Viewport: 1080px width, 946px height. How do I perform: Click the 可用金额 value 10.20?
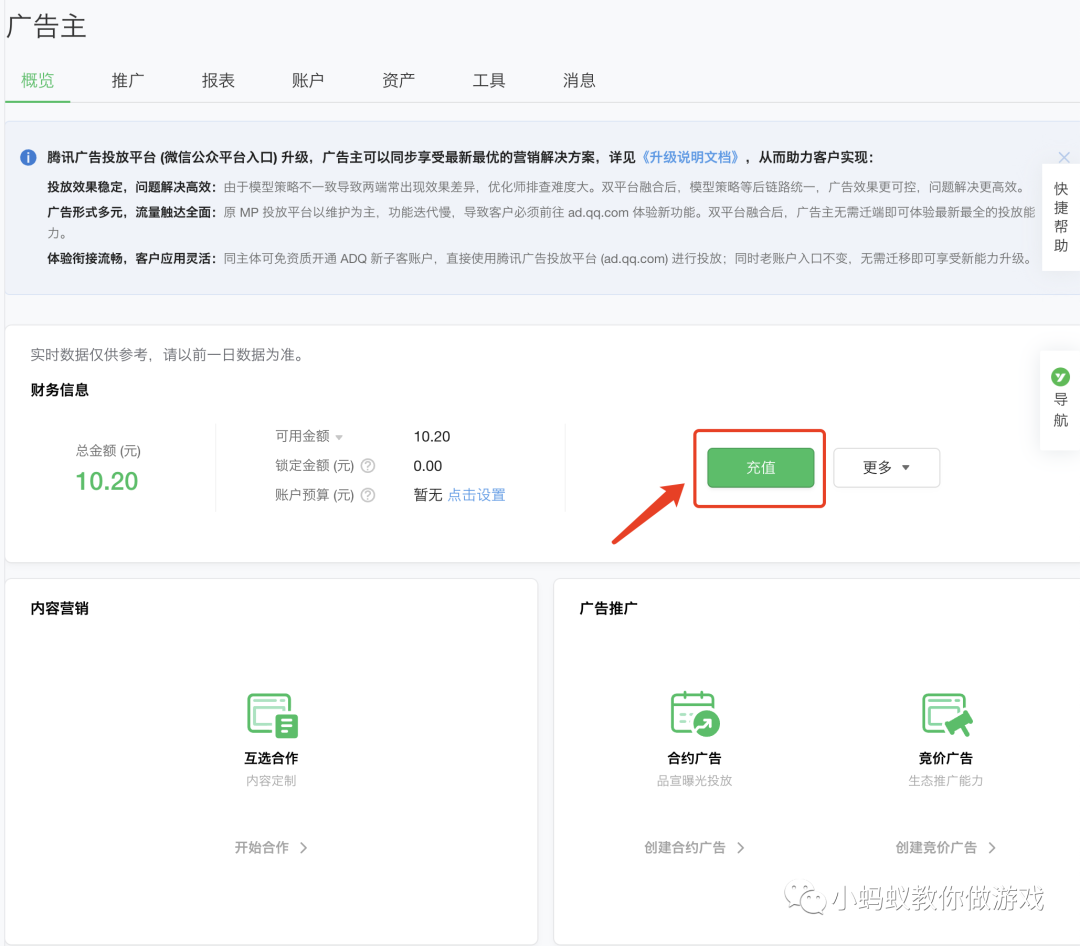click(x=432, y=437)
